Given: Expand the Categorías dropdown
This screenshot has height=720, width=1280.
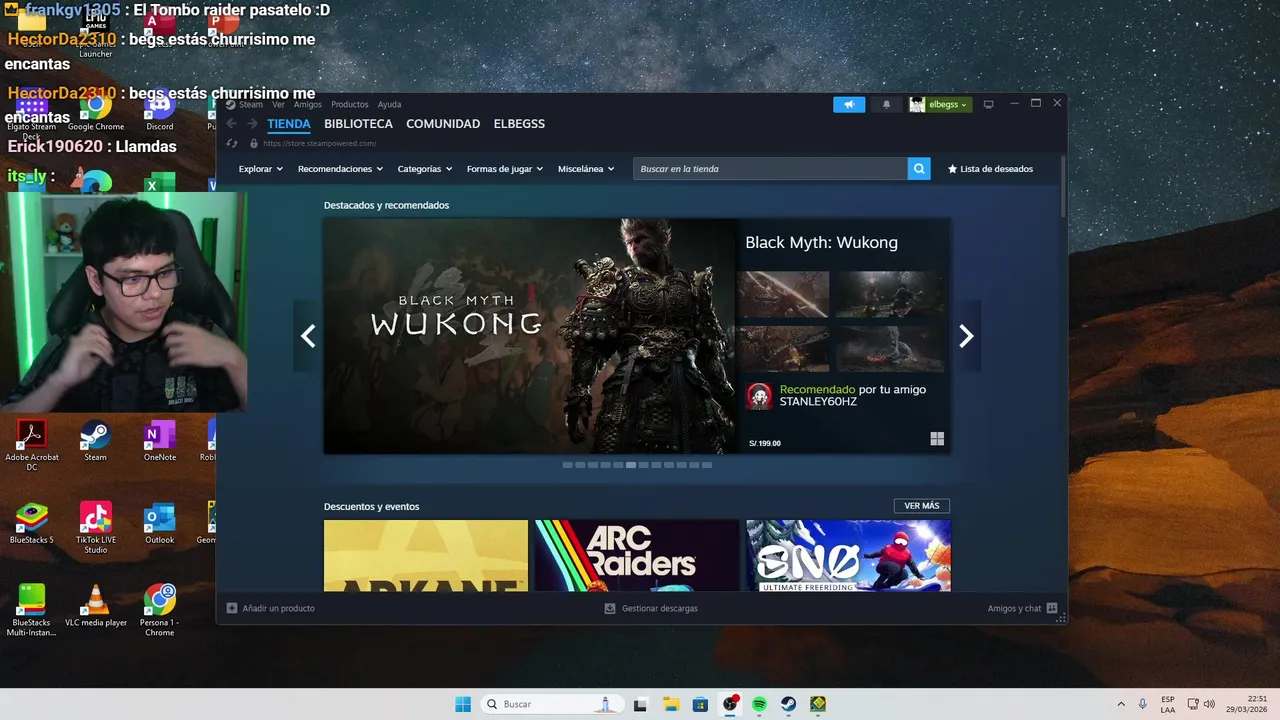Looking at the screenshot, I should click(x=425, y=169).
